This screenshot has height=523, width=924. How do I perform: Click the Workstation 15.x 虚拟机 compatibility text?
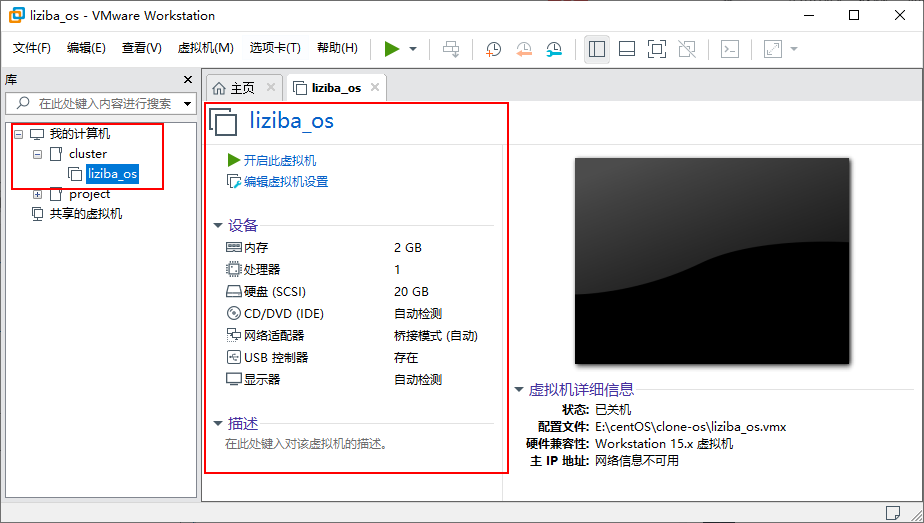coord(664,443)
